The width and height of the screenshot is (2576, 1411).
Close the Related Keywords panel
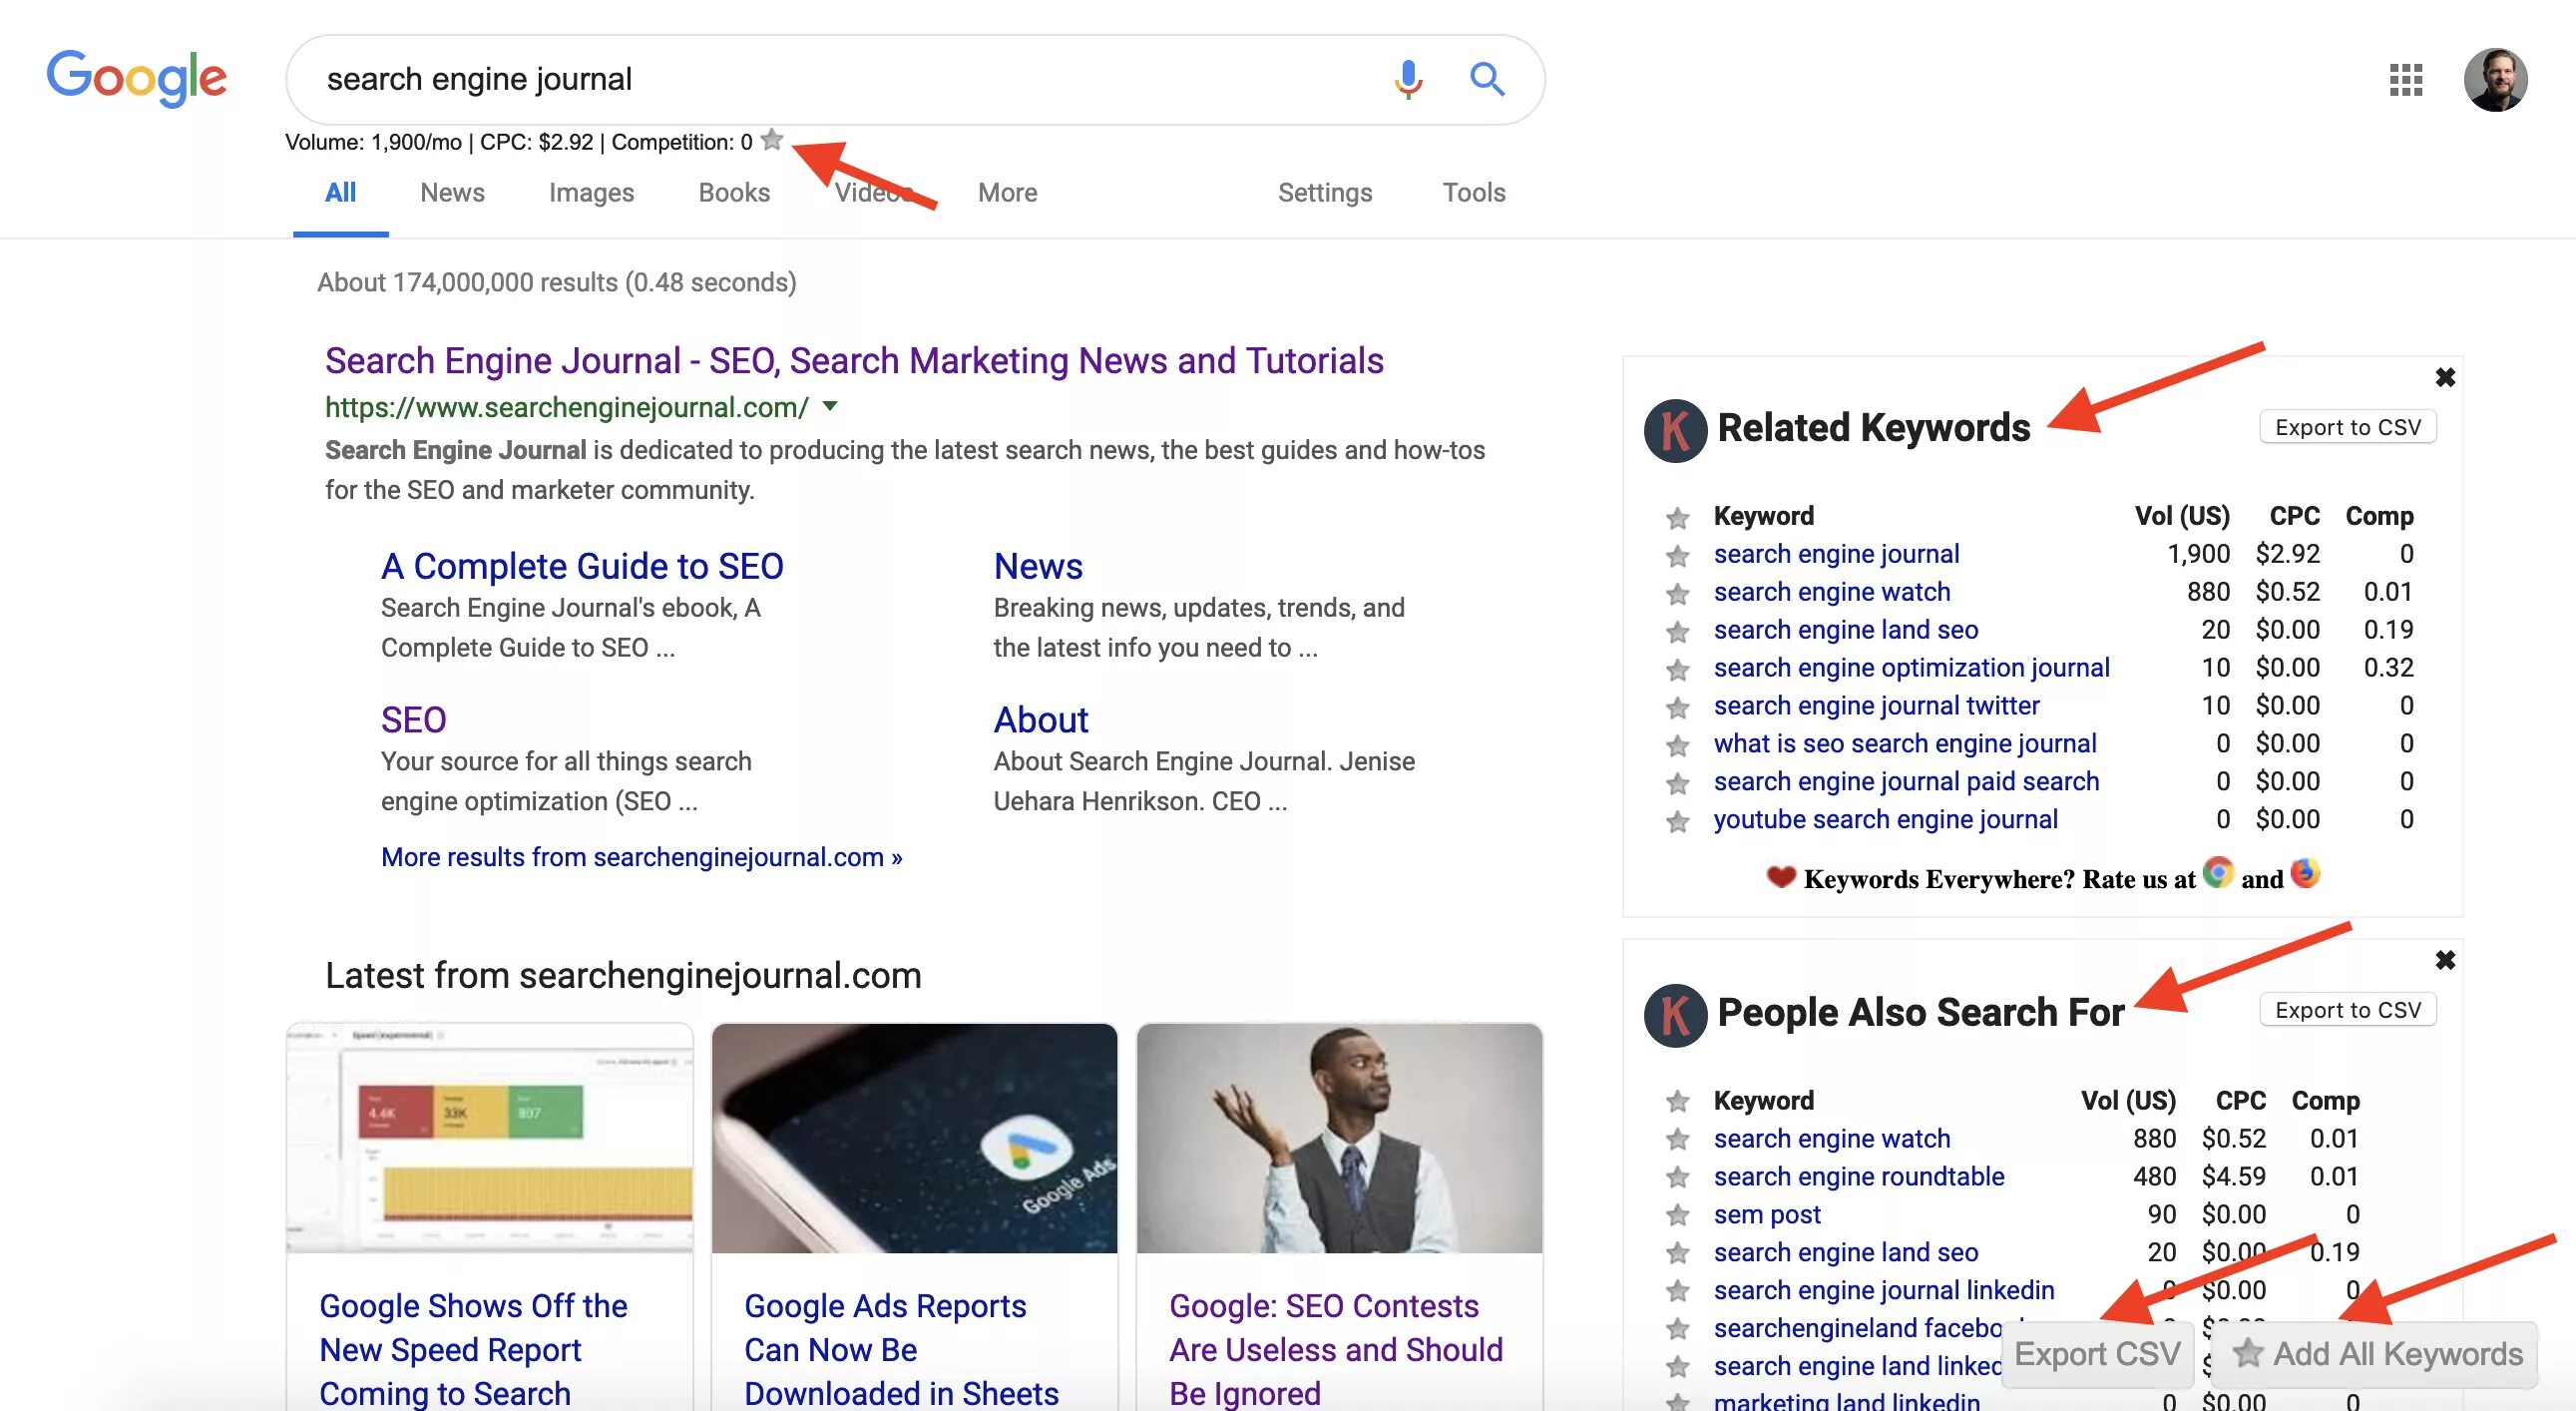2445,378
